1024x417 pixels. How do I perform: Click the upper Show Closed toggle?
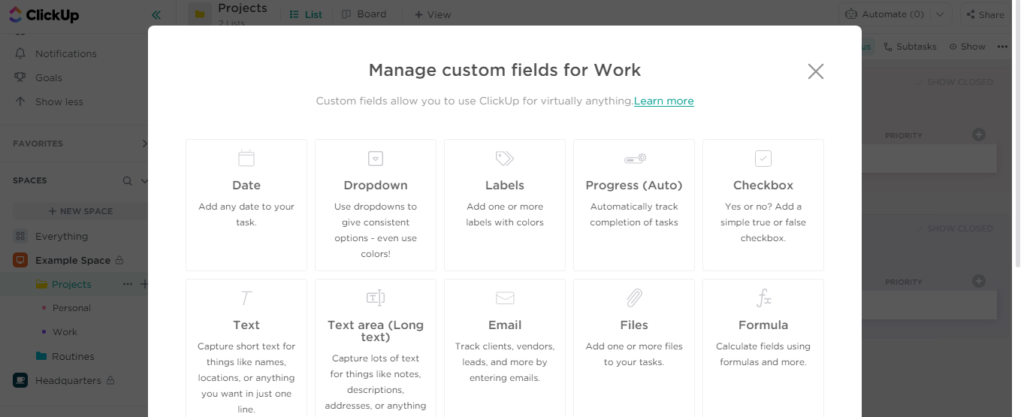(x=954, y=82)
